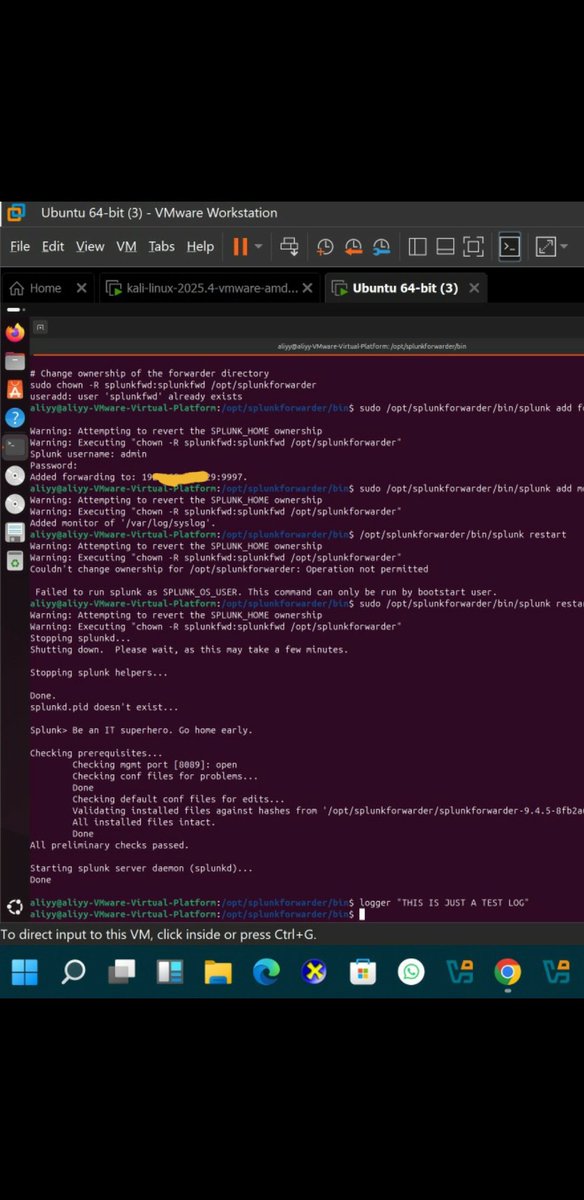
Task: Click the 'logger "THIS IS JUST A TEST LOG"' text
Action: point(444,903)
